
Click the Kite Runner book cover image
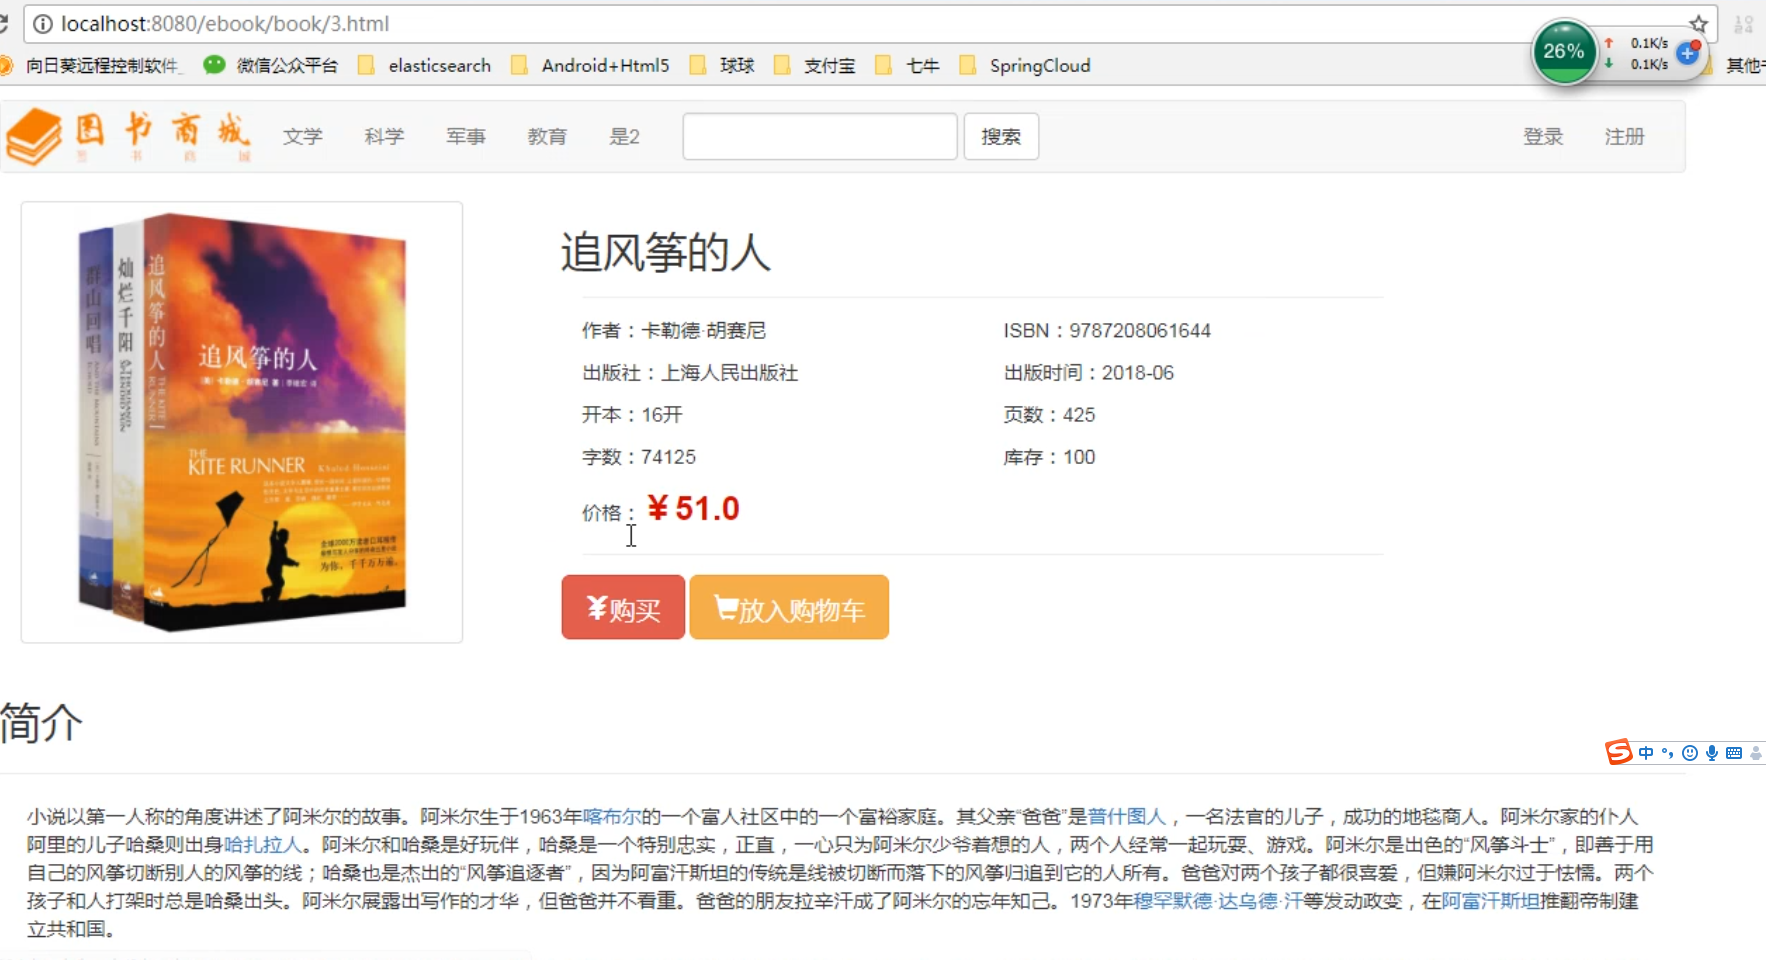[x=242, y=422]
